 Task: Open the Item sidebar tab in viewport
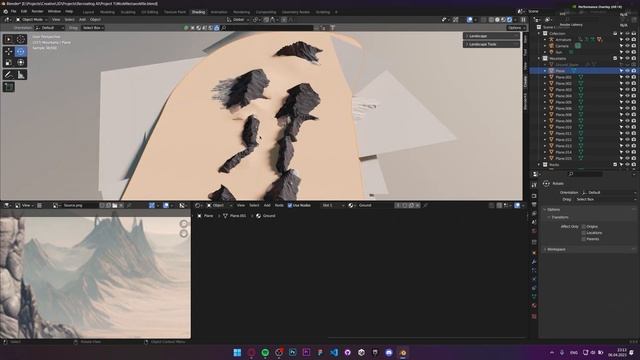(525, 39)
